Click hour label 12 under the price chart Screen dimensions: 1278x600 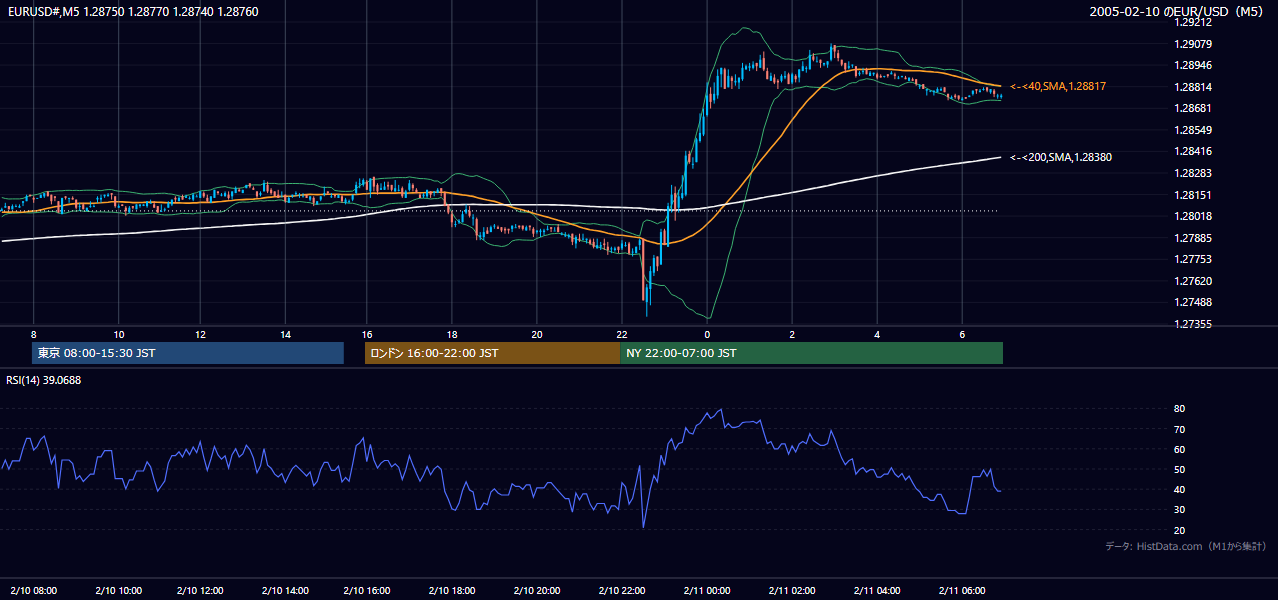point(201,334)
